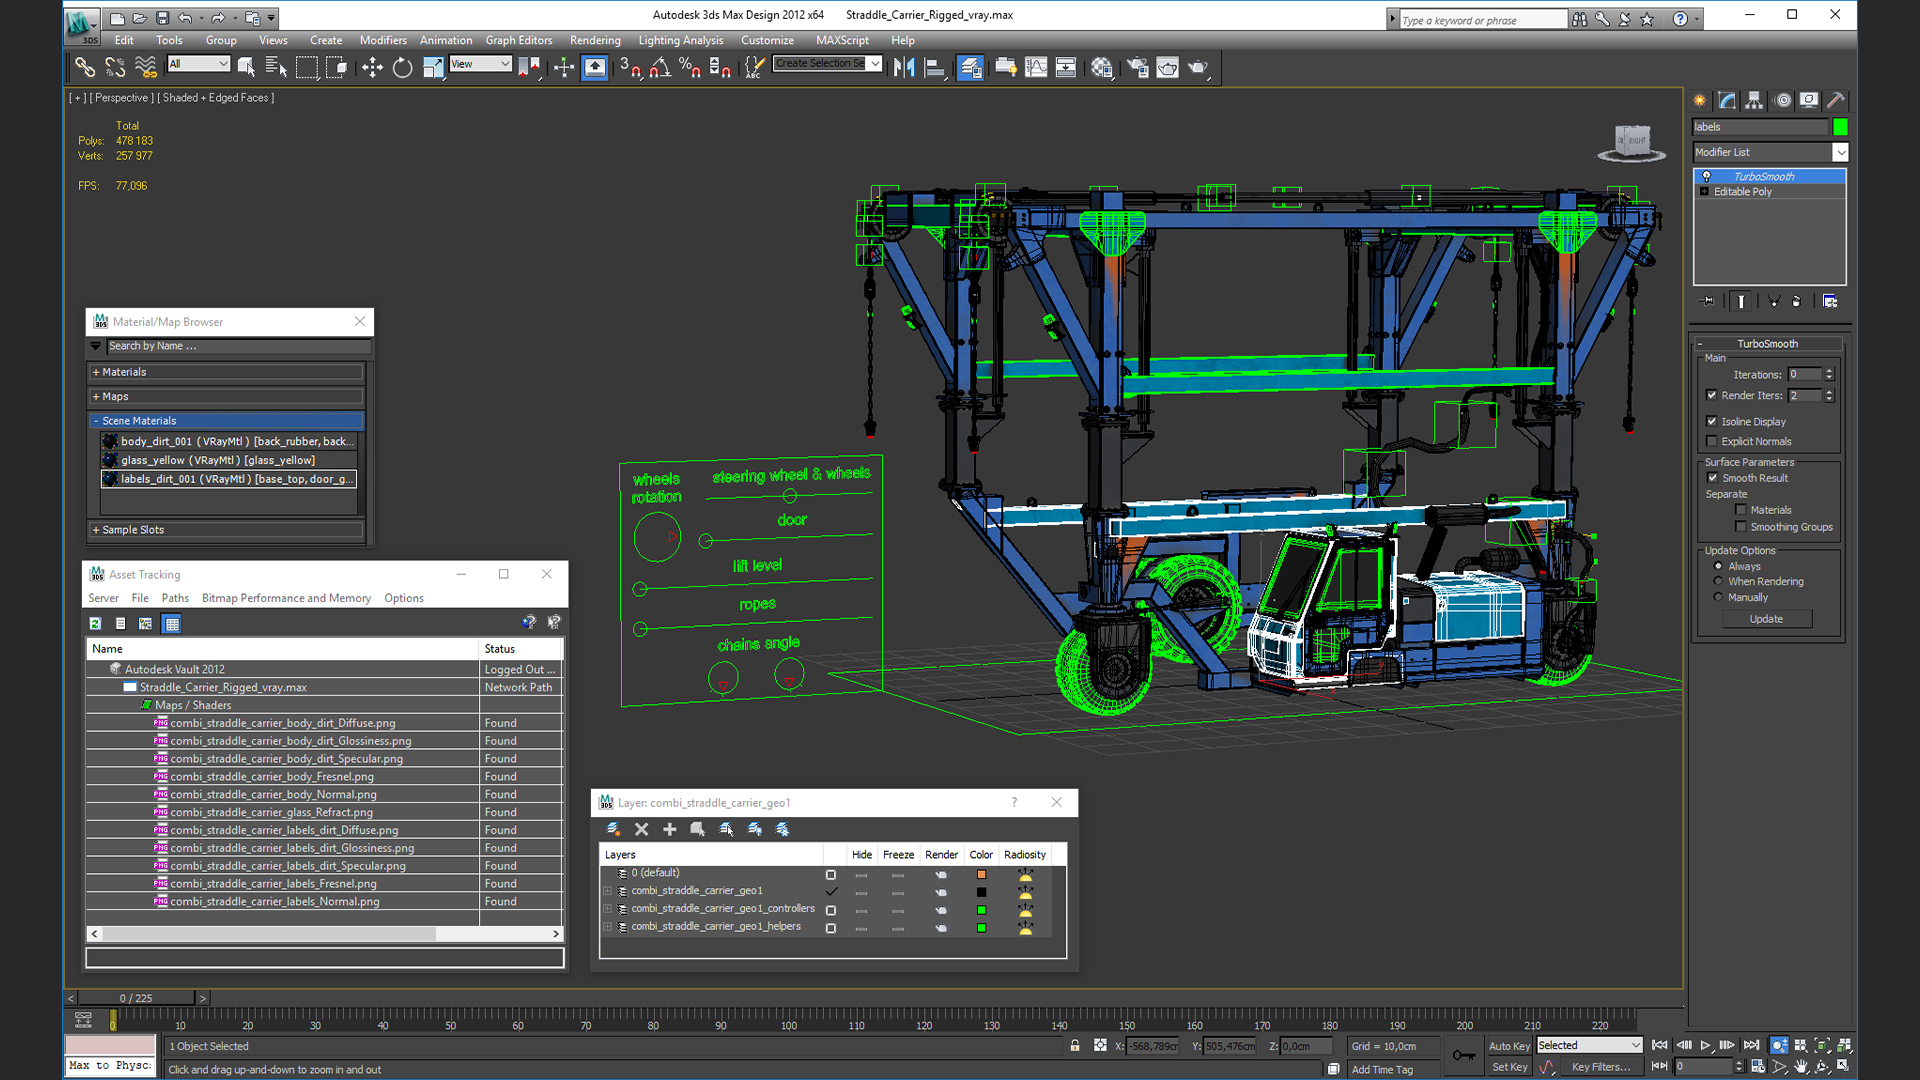
Task: Toggle the 3D Snaps button
Action: 630,67
